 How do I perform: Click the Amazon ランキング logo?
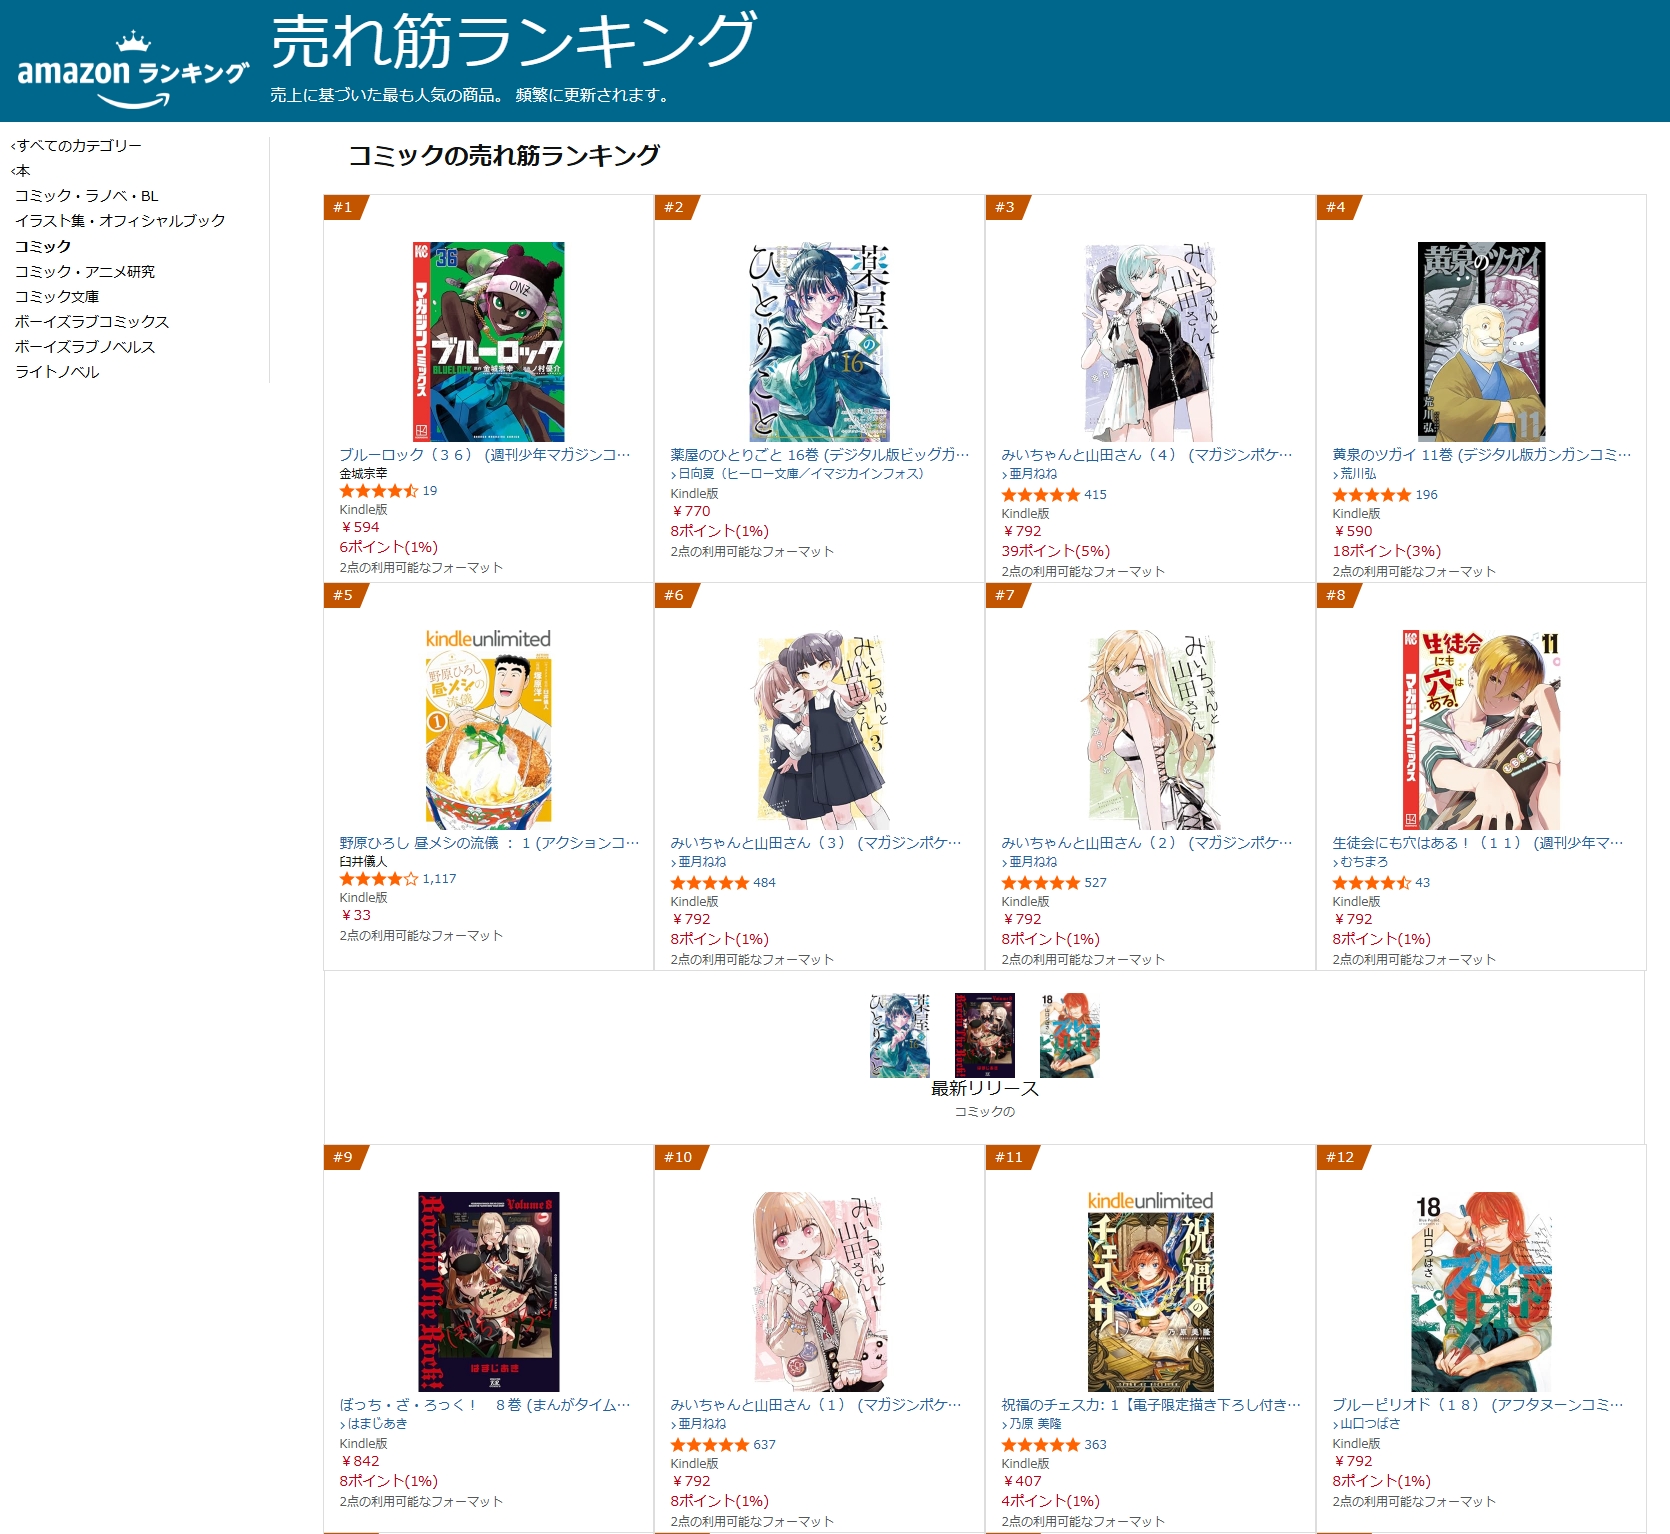[132, 70]
